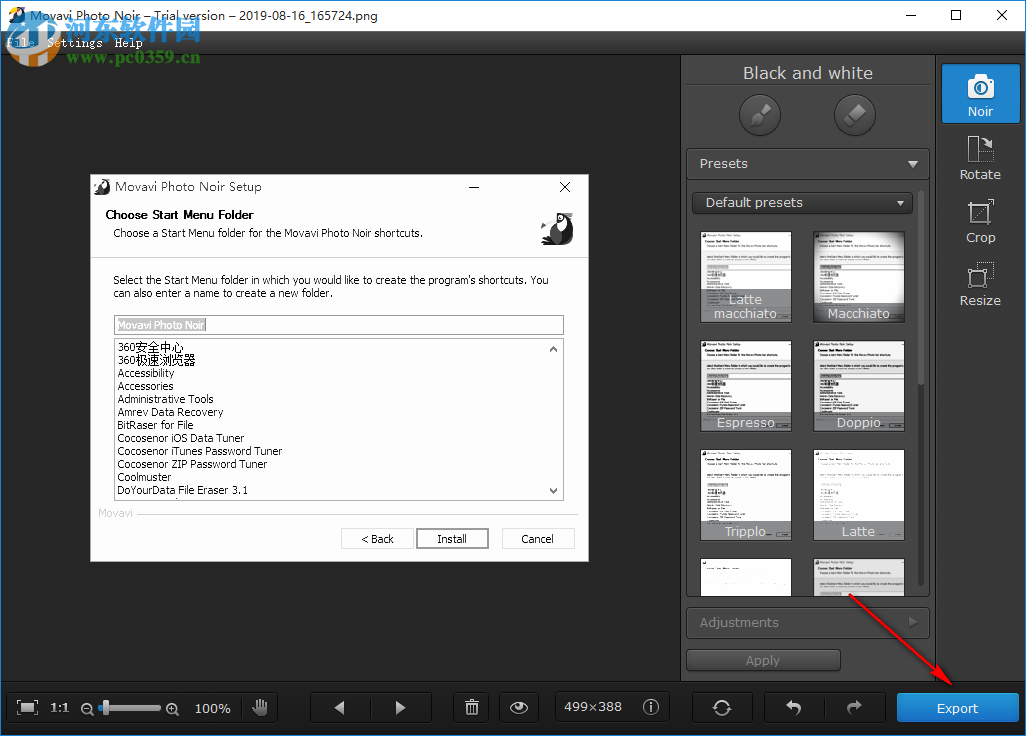Undo the last edit
The width and height of the screenshot is (1026, 736).
pos(794,707)
